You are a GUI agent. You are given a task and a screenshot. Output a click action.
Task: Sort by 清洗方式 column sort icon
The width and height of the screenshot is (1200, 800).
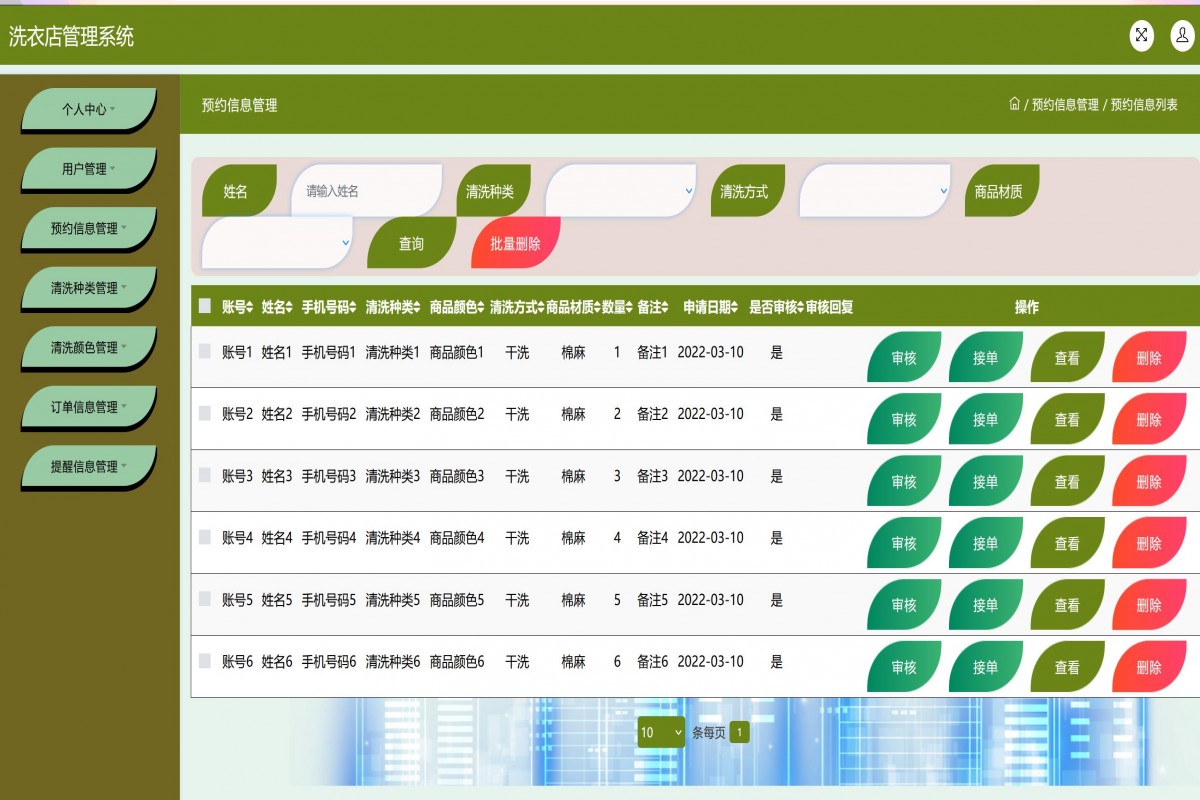click(541, 308)
